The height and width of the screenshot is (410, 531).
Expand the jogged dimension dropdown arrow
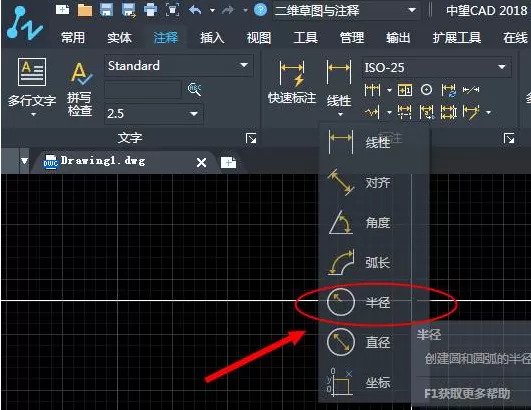click(x=389, y=112)
